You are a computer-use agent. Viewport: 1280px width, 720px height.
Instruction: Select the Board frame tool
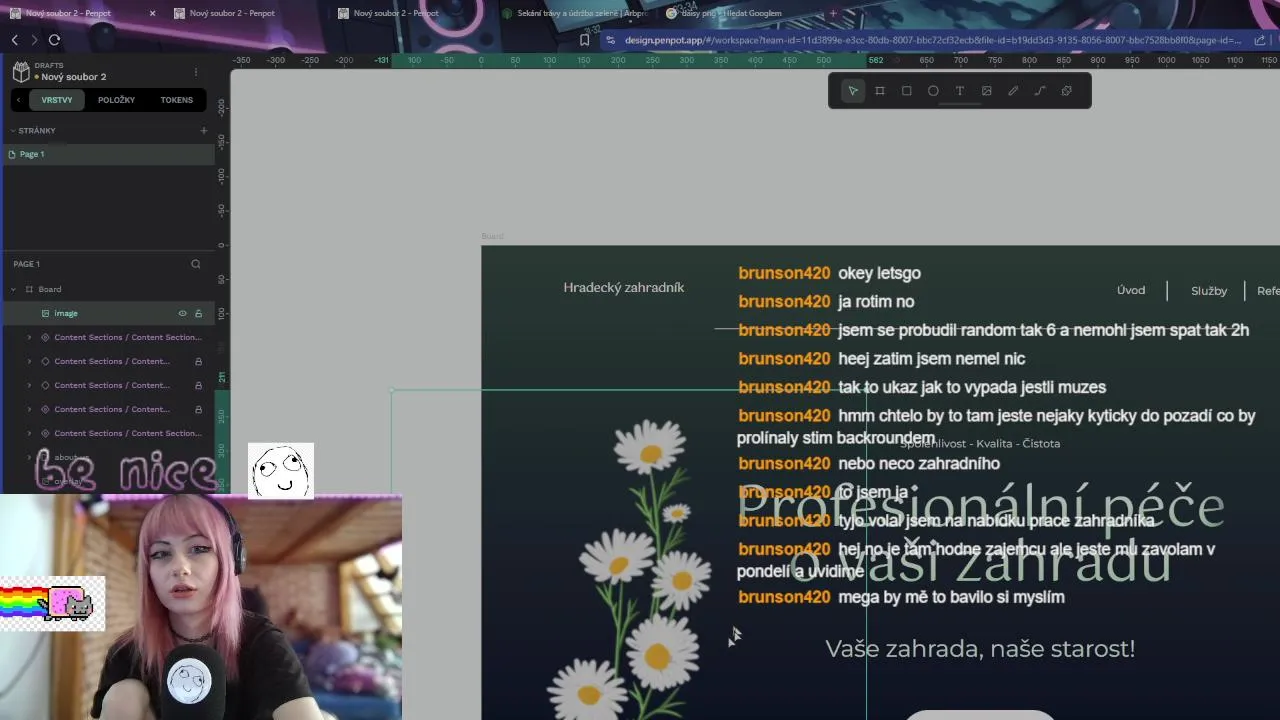(880, 91)
